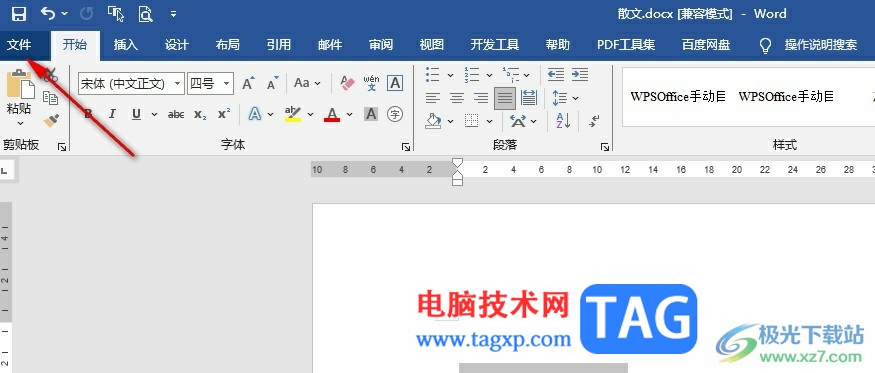Toggle underline formatting
The width and height of the screenshot is (875, 373).
(x=136, y=114)
